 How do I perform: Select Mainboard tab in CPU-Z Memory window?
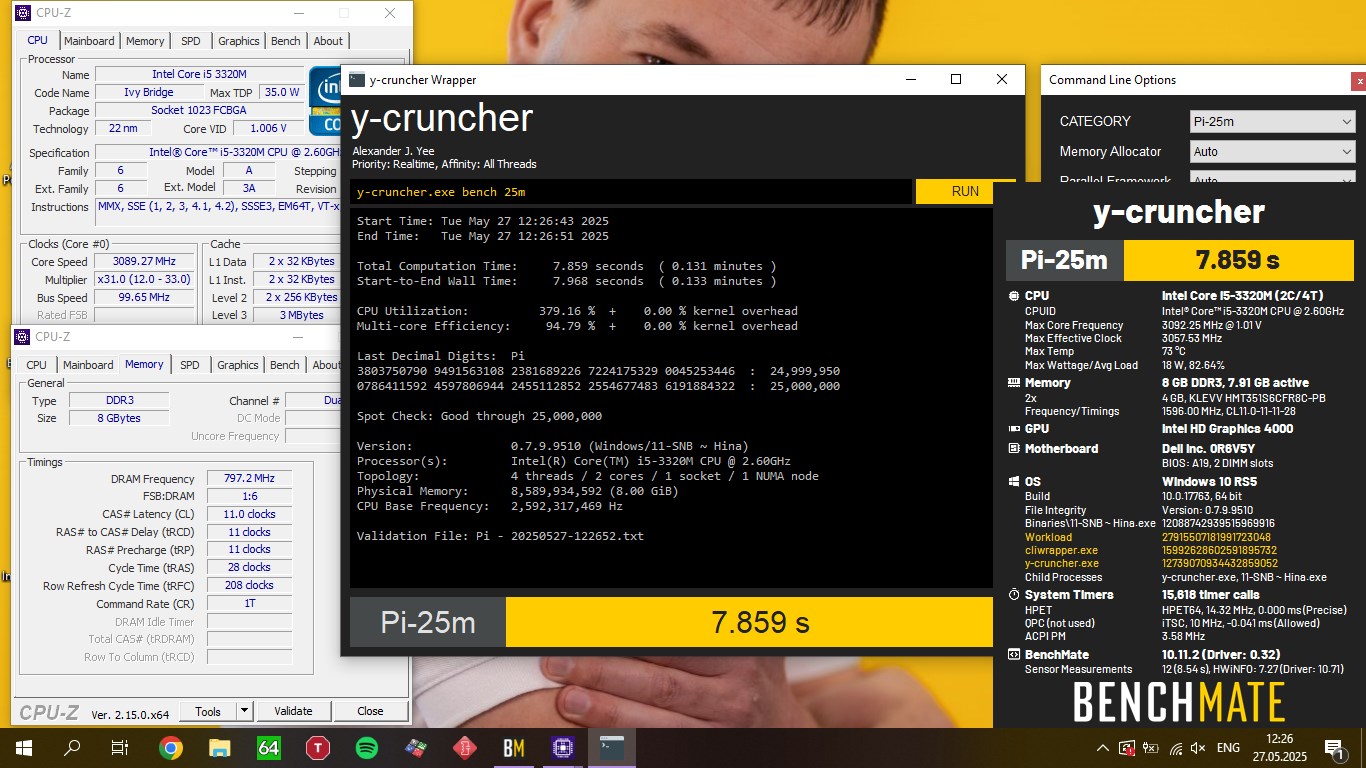(88, 365)
